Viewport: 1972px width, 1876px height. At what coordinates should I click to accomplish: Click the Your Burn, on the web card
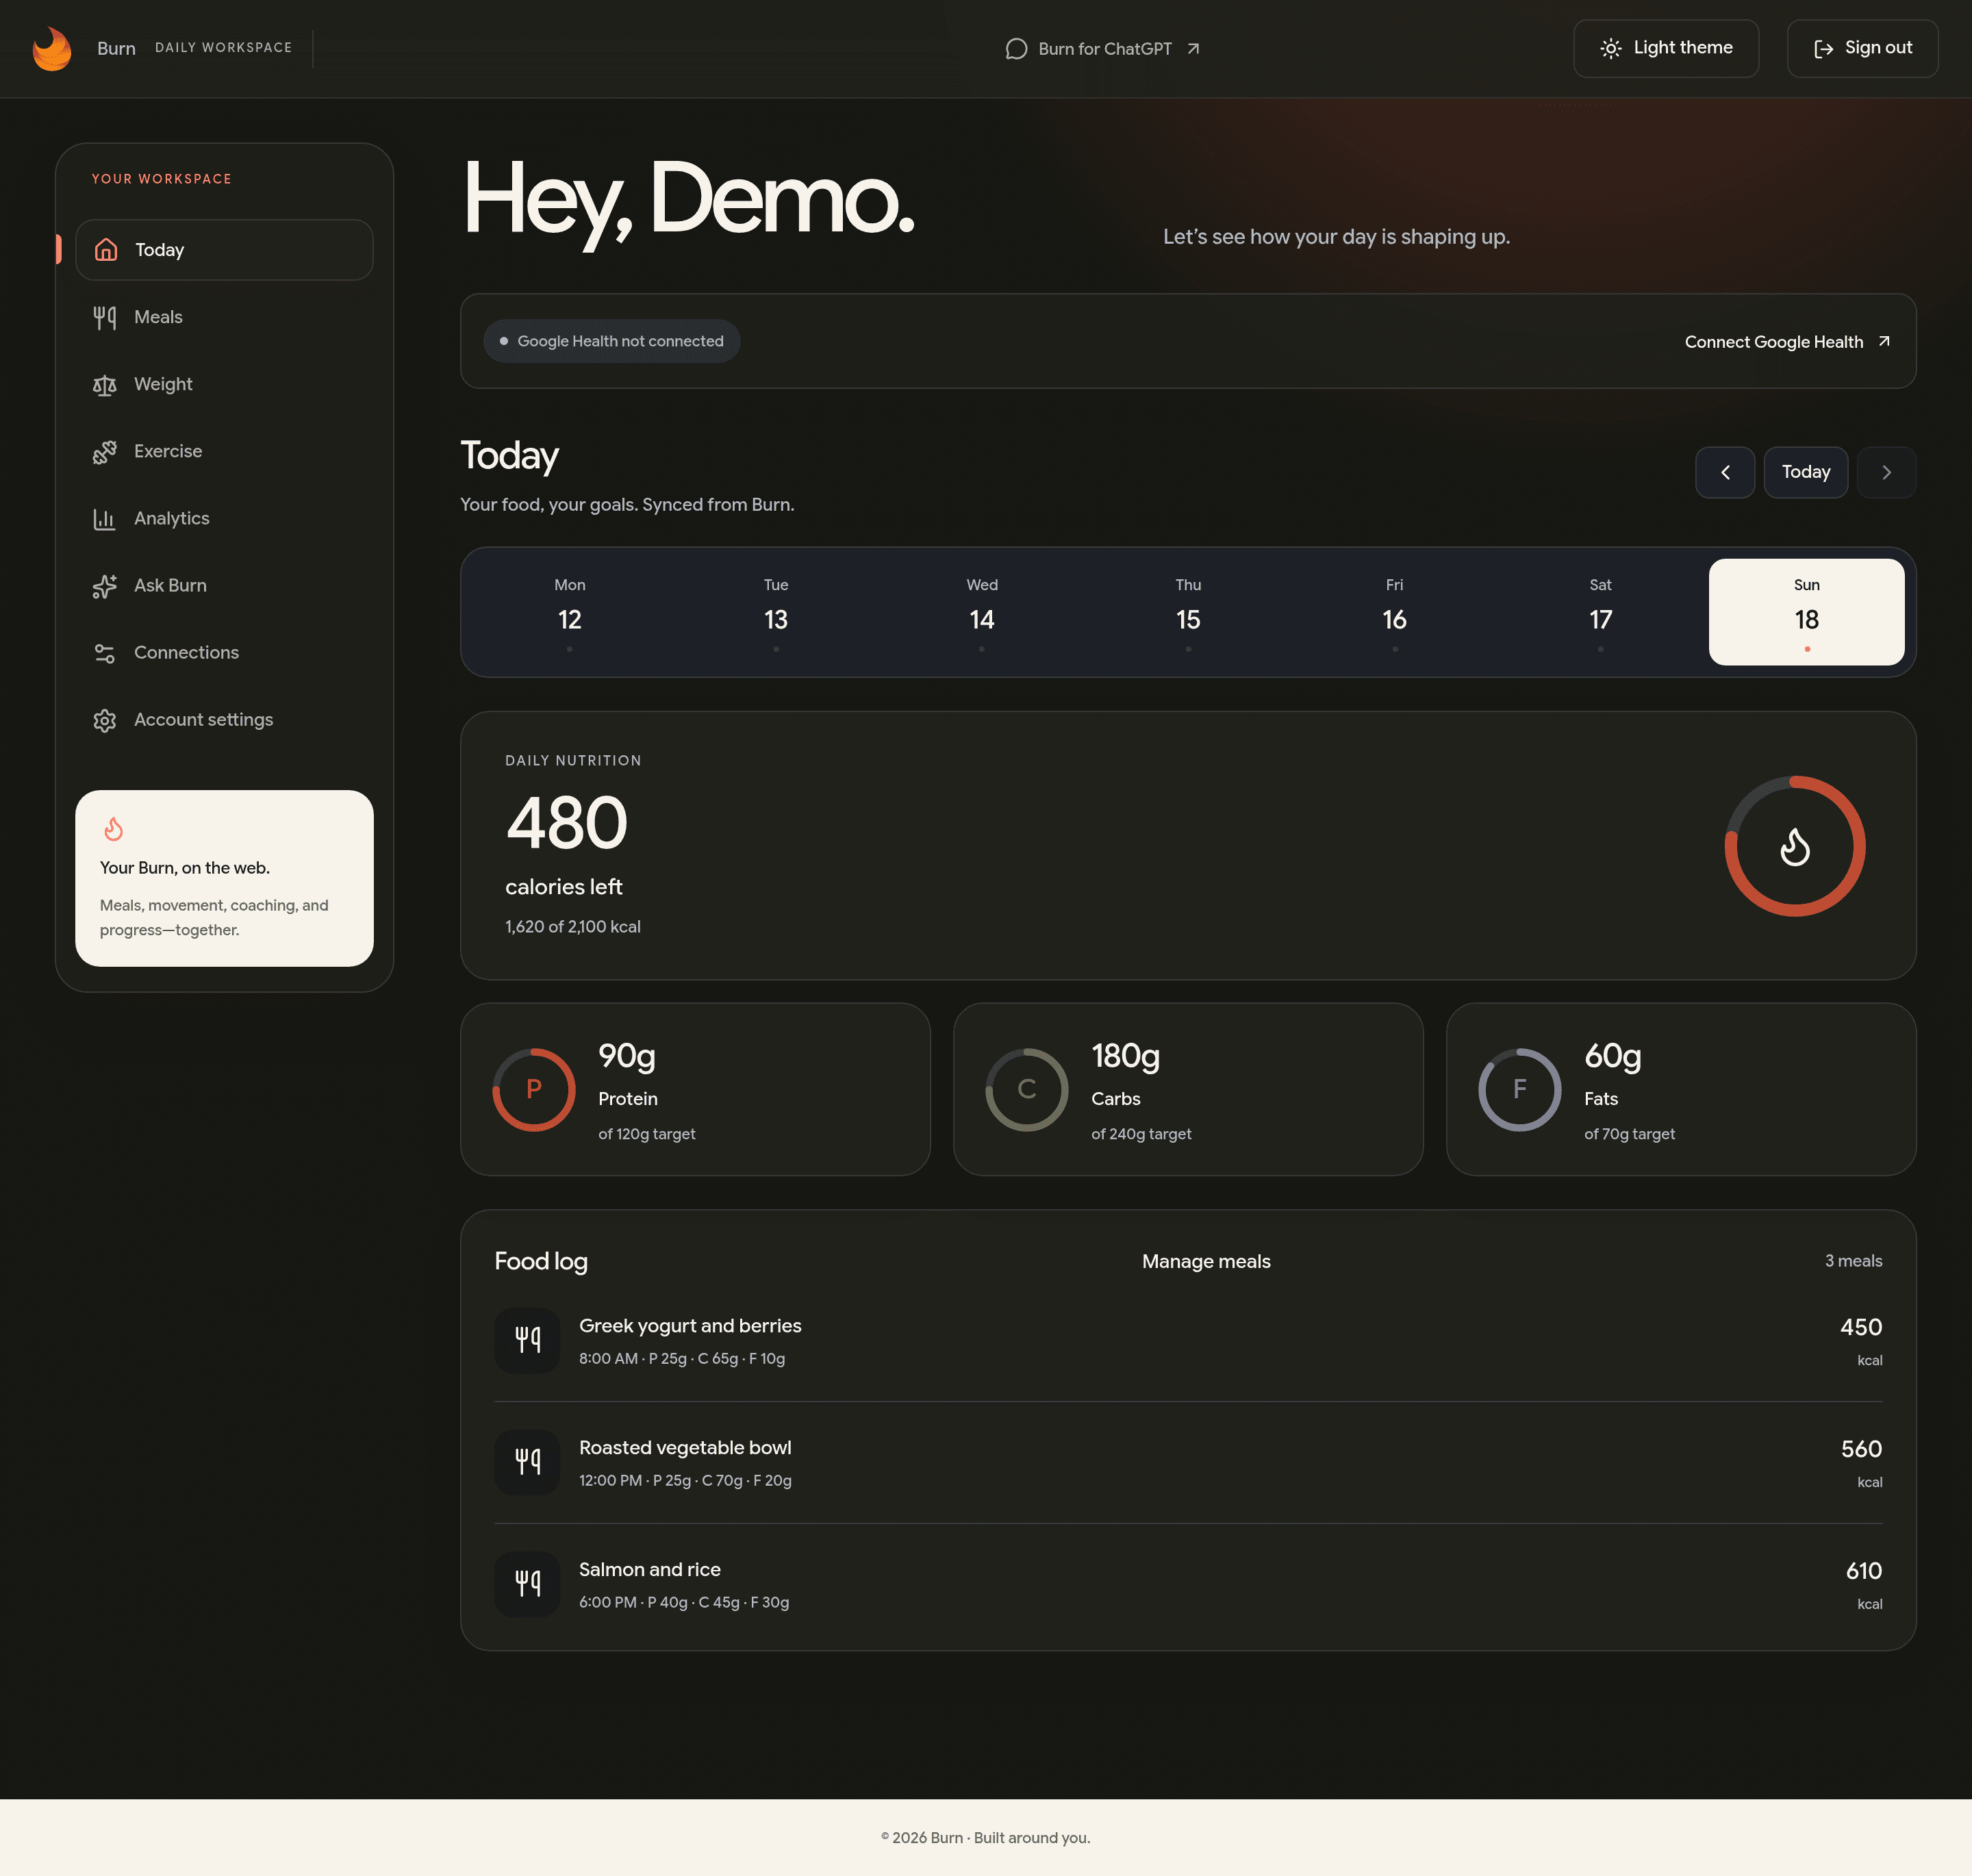coord(224,878)
